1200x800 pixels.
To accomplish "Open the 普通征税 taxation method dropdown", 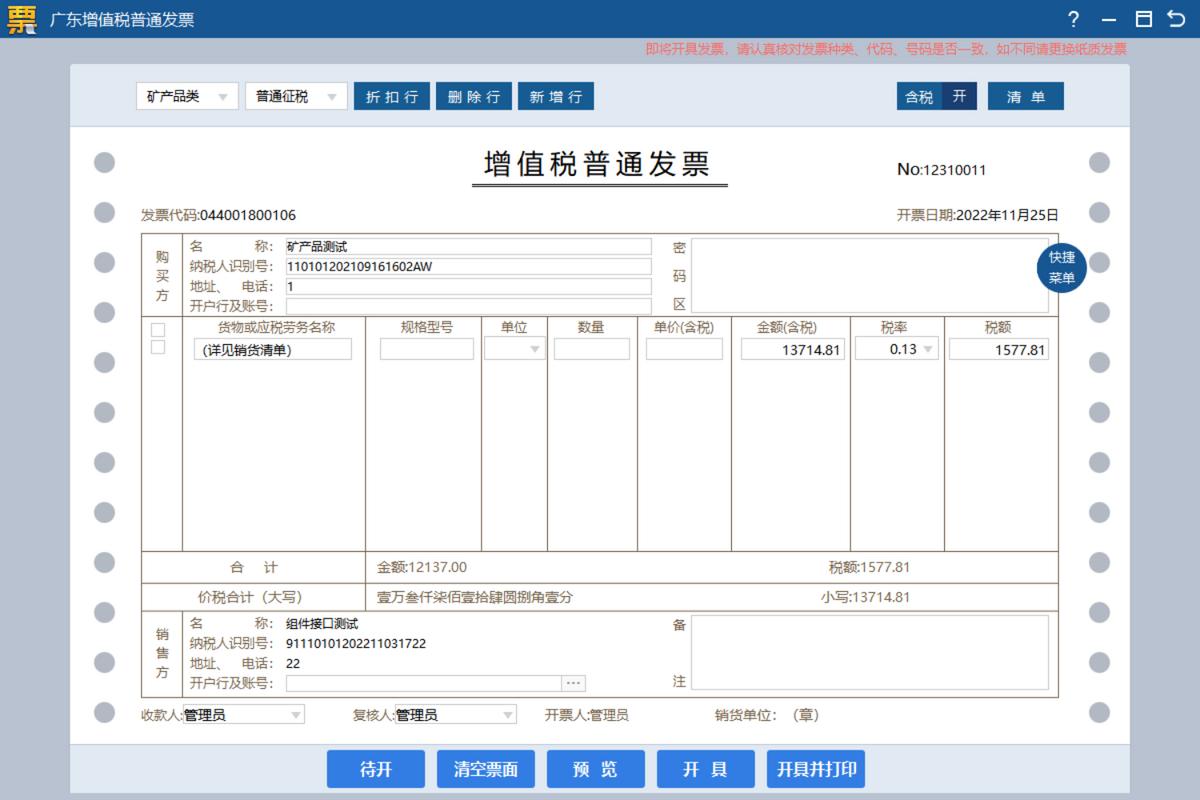I will click(296, 96).
